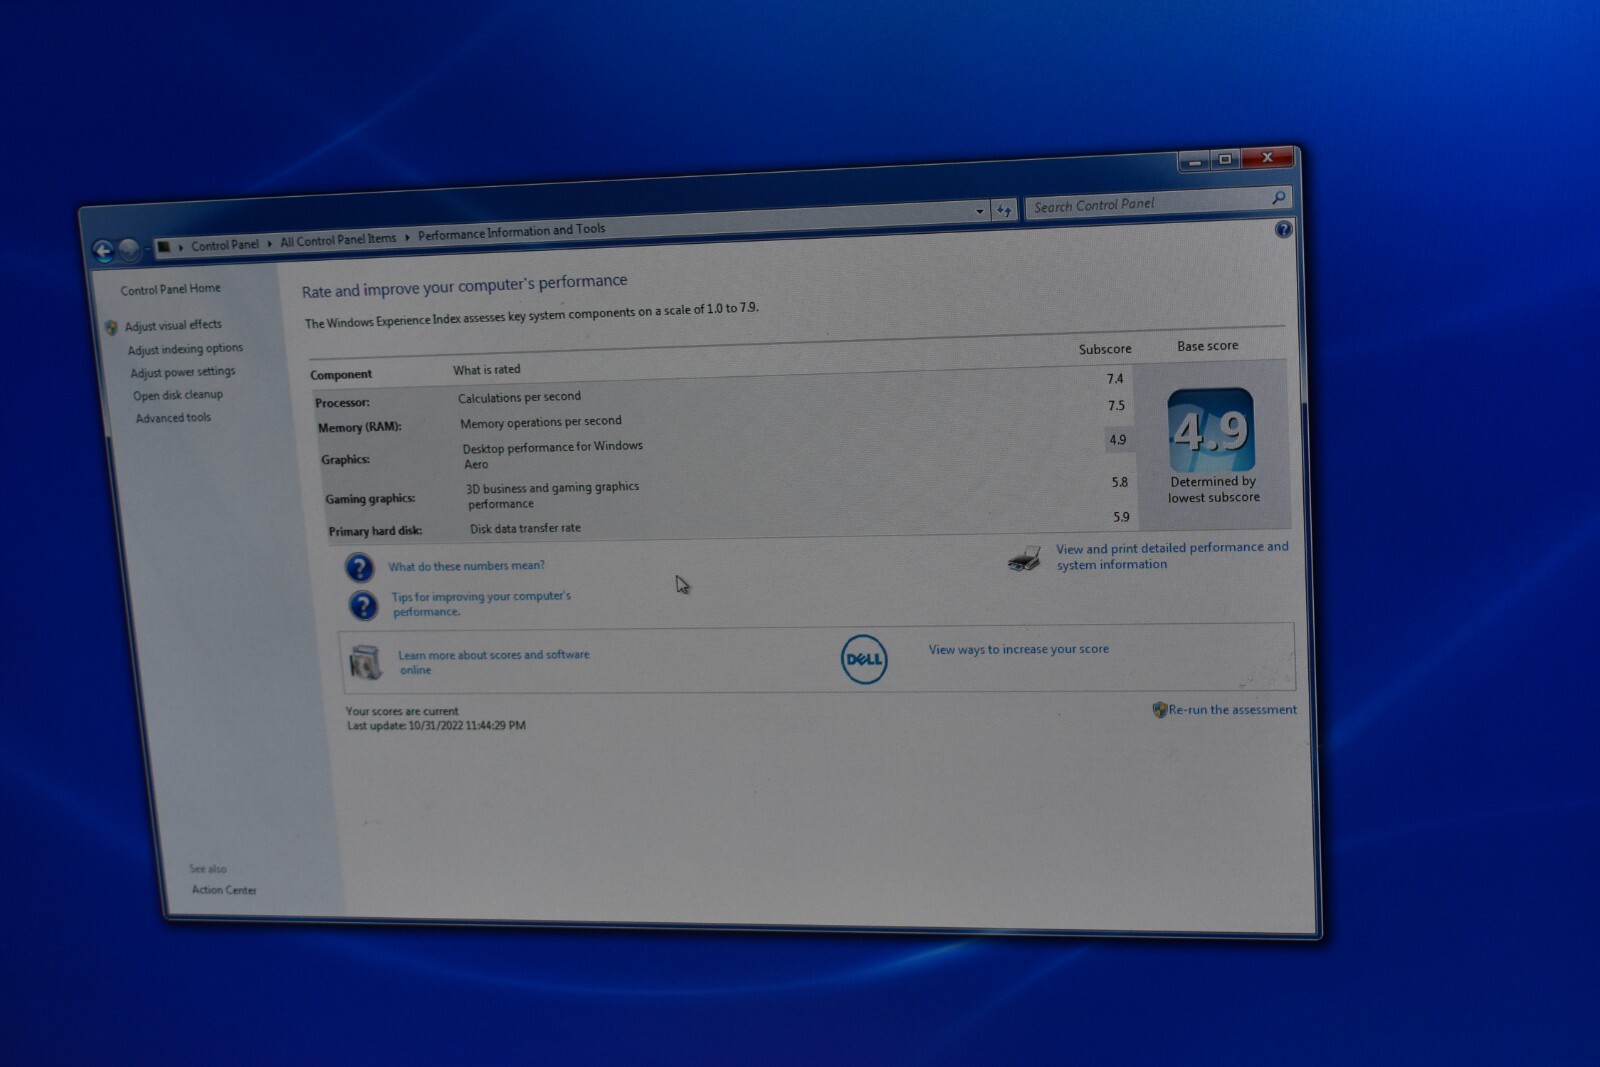This screenshot has width=1600, height=1067.
Task: Click shield icon next to Re-run assessment
Action: coord(1160,710)
